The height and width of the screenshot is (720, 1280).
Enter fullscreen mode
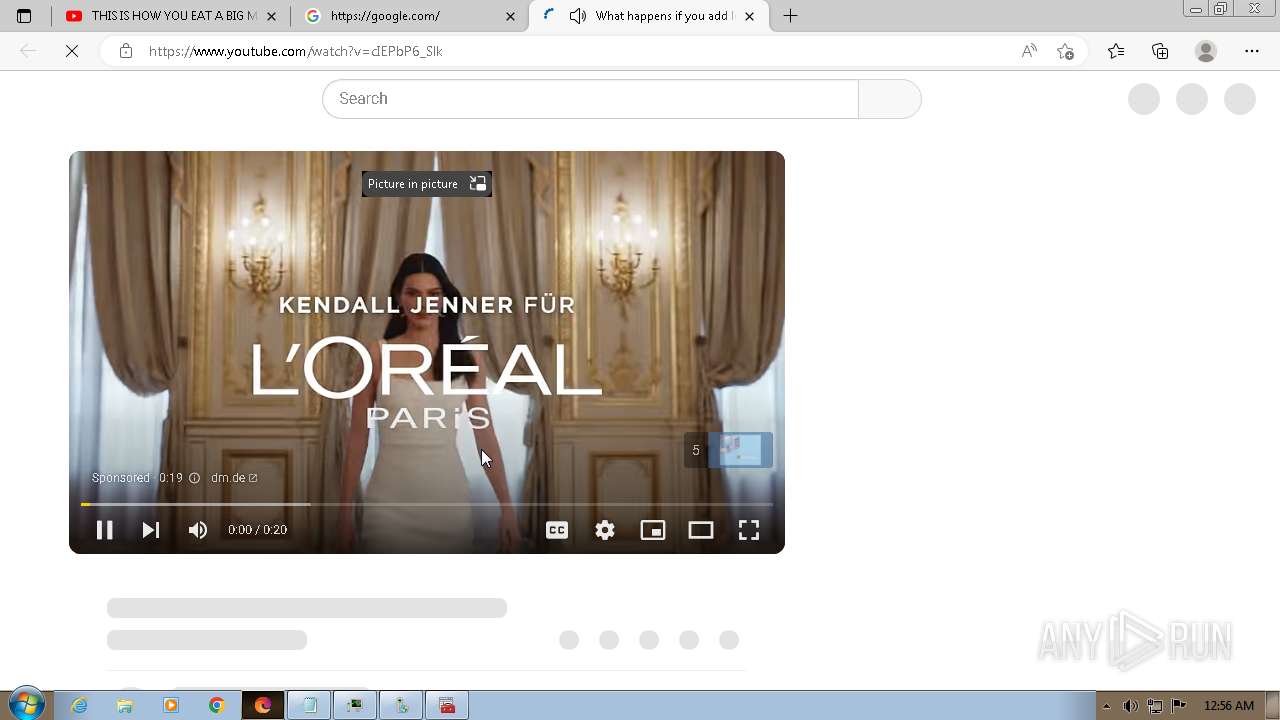[749, 530]
